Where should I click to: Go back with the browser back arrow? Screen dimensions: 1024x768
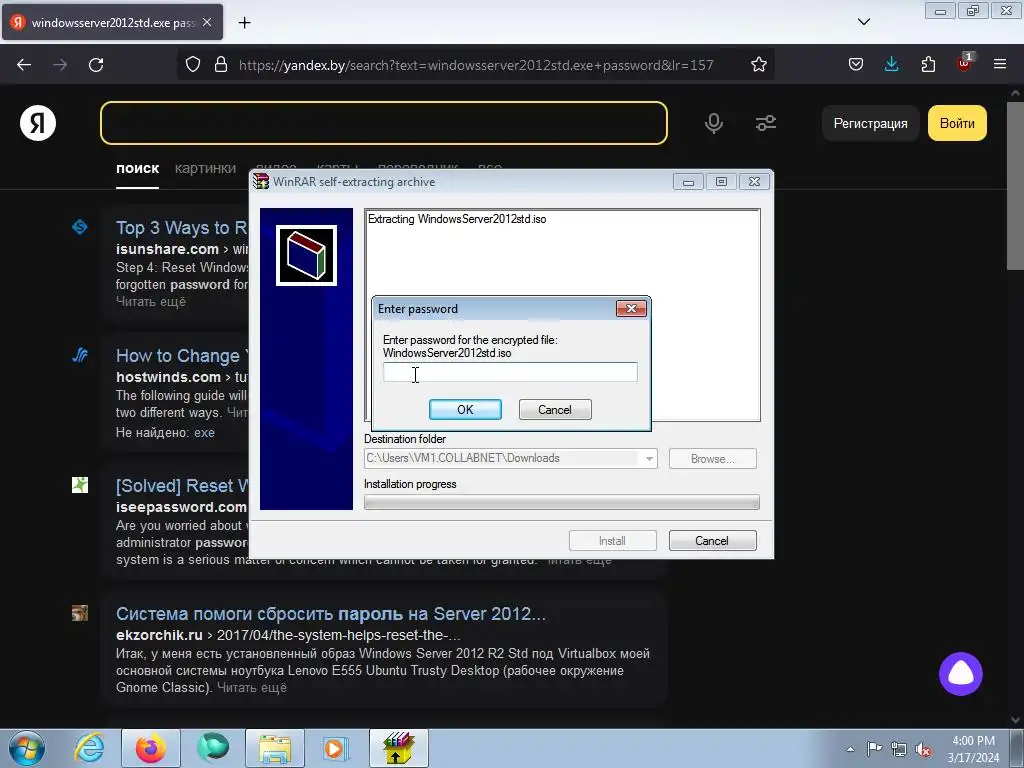[x=24, y=65]
